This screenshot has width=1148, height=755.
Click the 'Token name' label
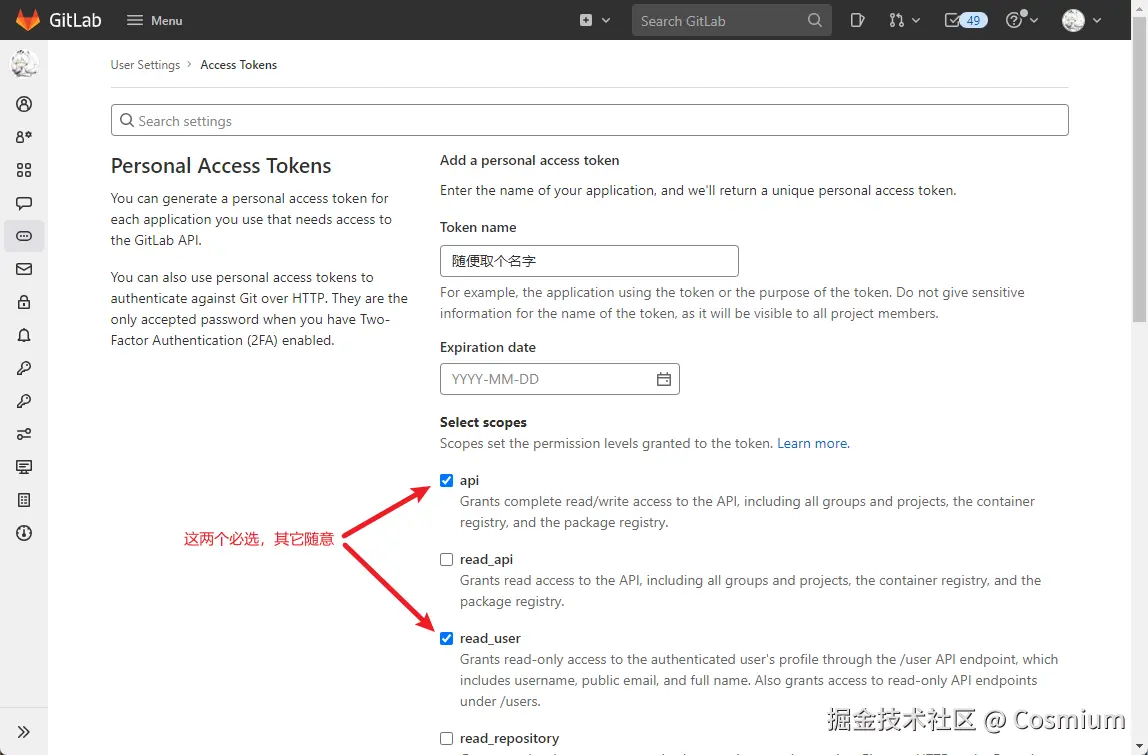(x=478, y=227)
